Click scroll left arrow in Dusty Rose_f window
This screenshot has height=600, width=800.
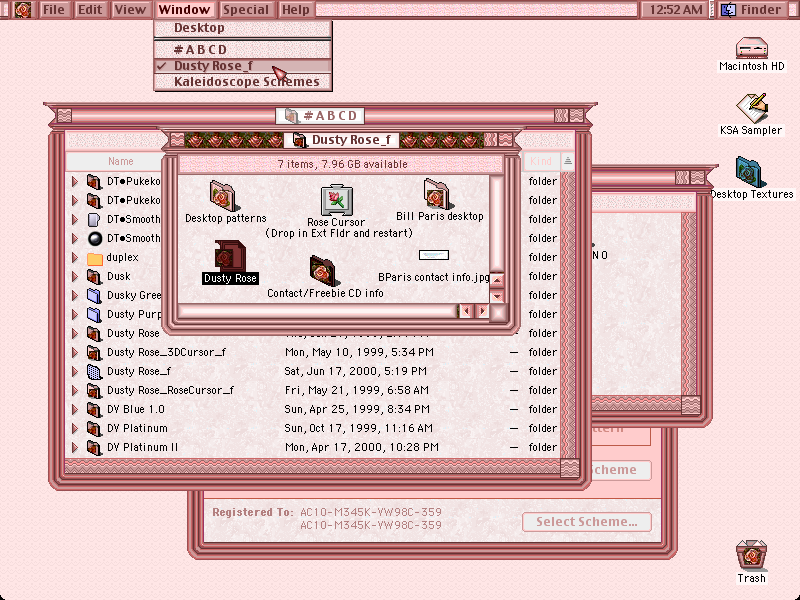tap(466, 311)
